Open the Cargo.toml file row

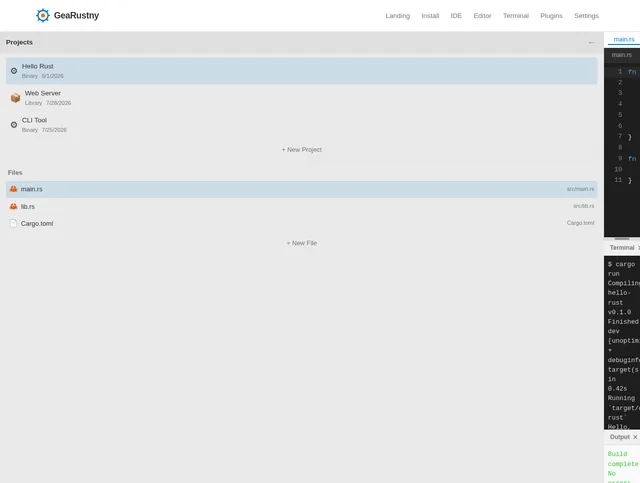point(302,223)
